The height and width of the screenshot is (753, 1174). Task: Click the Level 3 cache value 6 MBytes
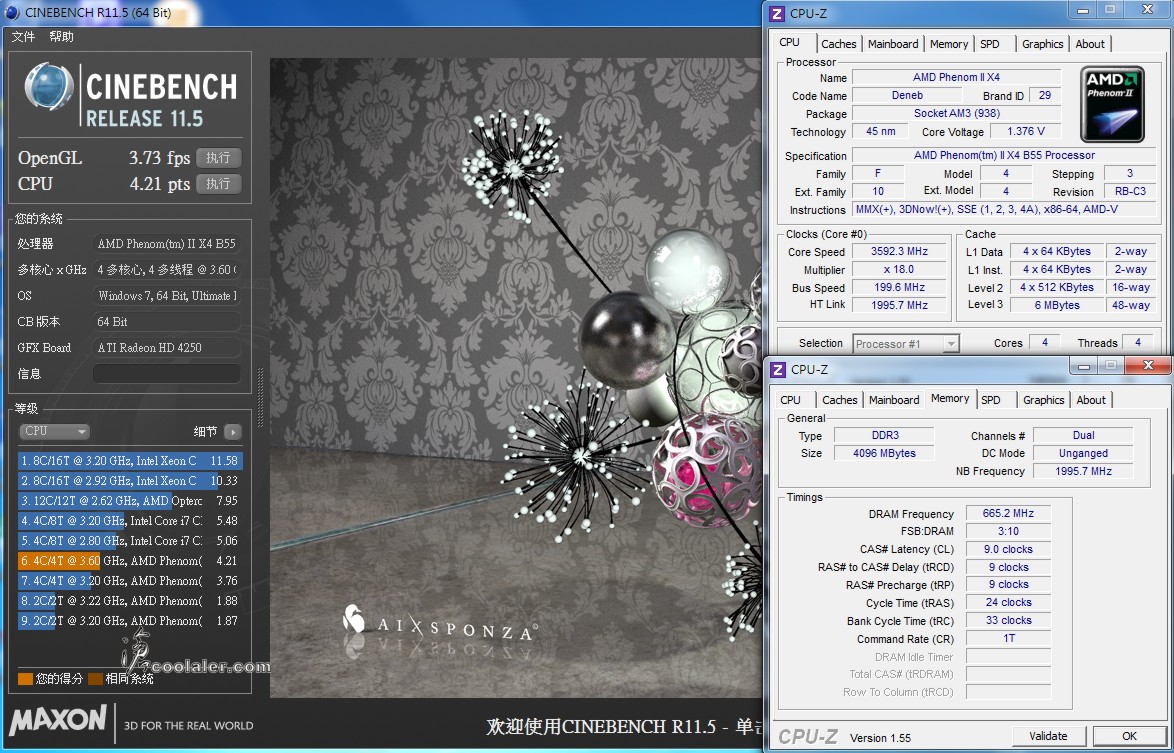1056,305
